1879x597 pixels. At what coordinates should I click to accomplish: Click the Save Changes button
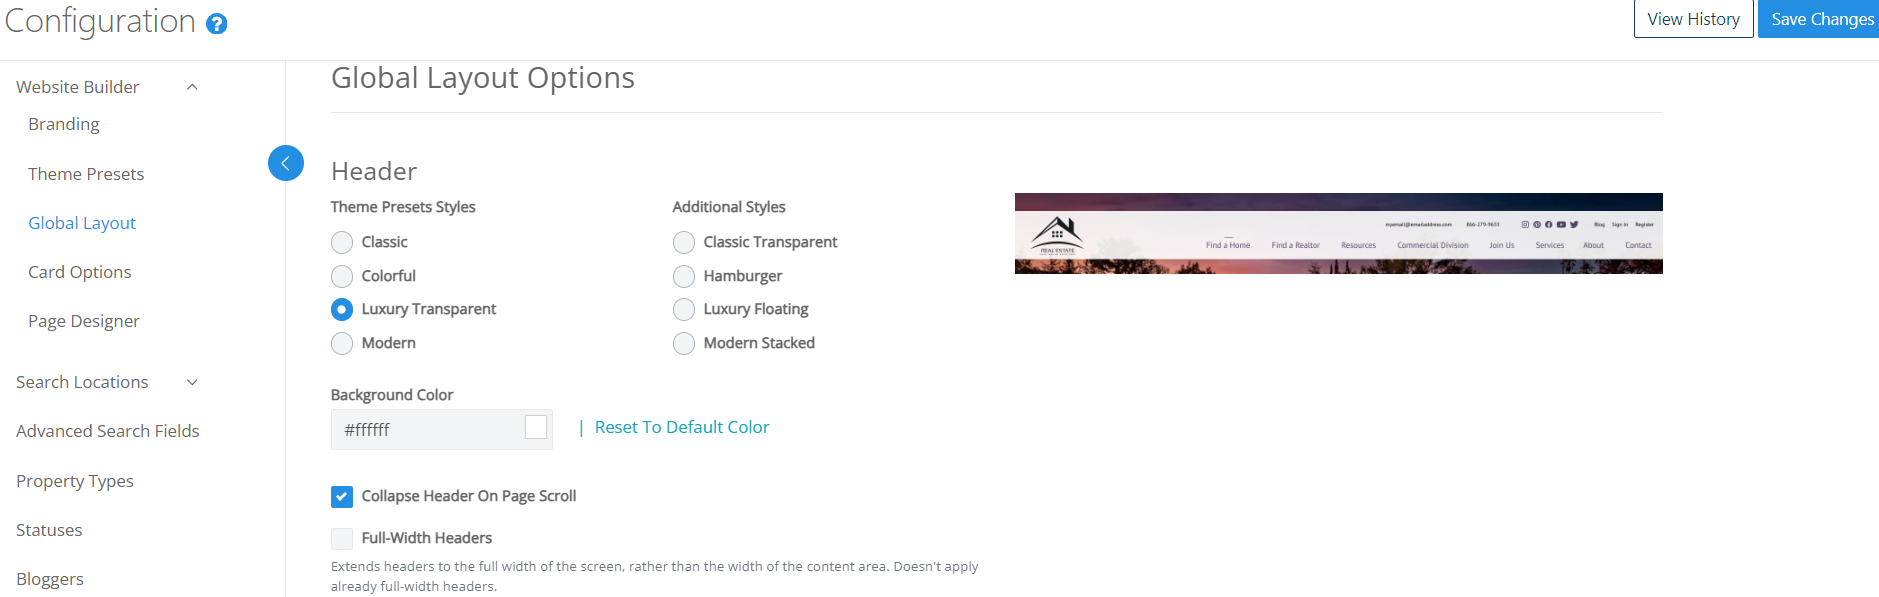1822,18
